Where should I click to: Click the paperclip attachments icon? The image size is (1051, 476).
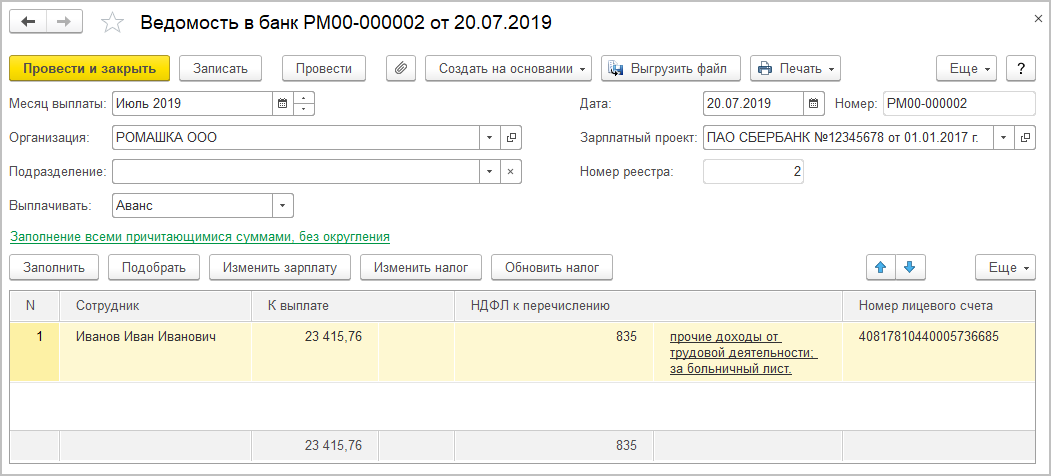(x=399, y=68)
